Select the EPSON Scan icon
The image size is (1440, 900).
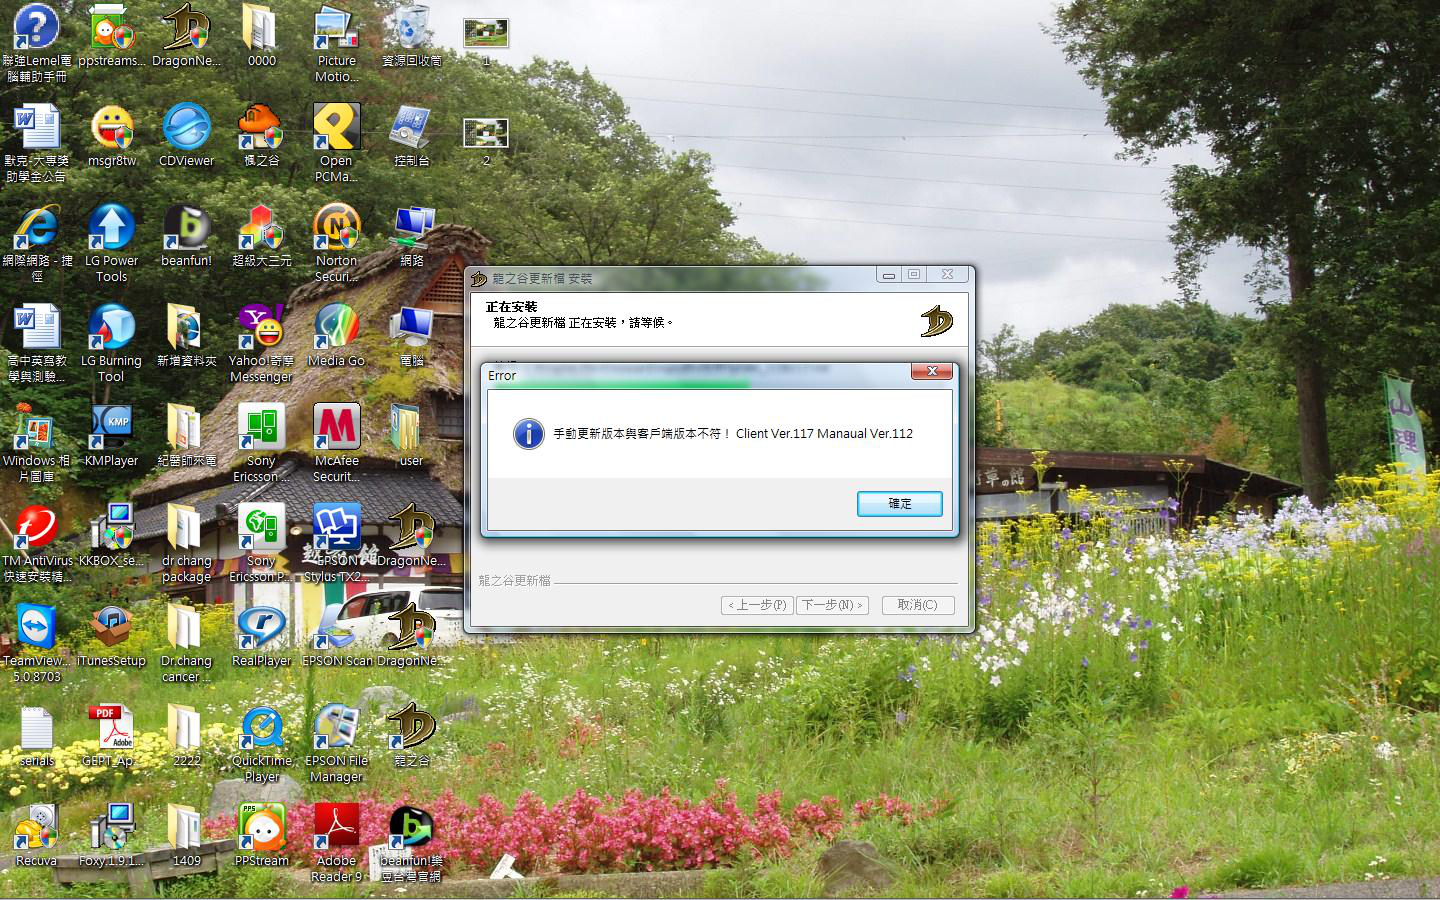coord(336,636)
